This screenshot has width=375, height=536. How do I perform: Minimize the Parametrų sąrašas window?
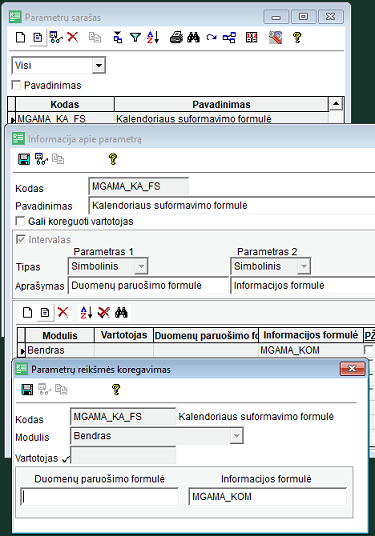276,16
